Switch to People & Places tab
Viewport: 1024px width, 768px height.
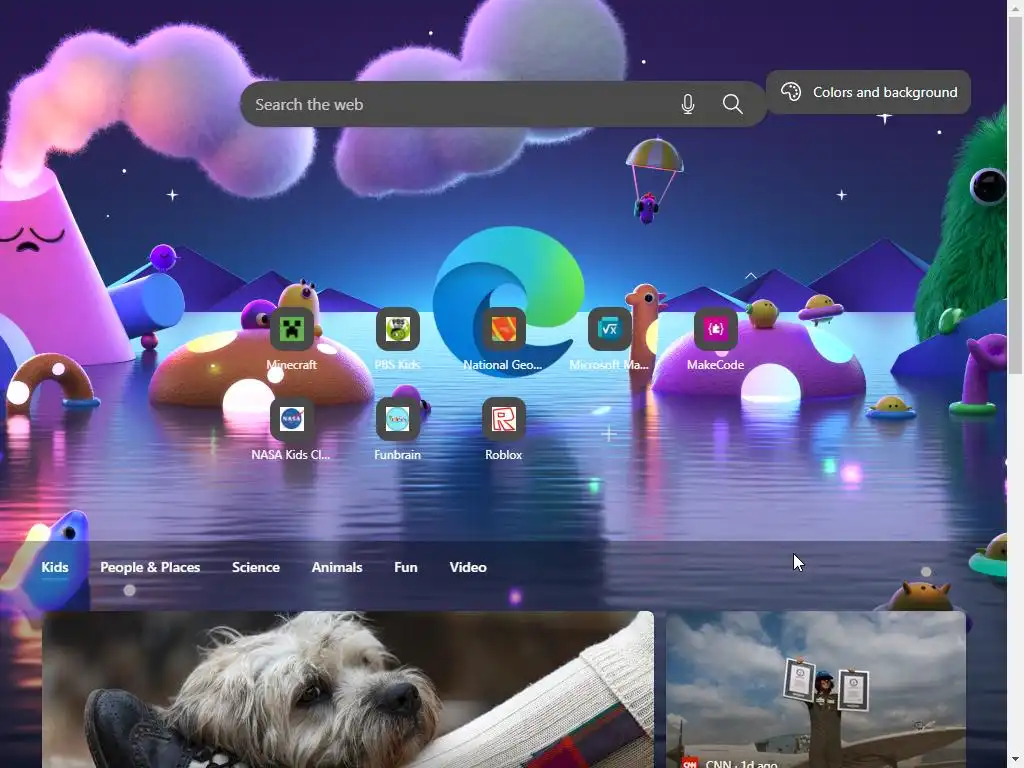pyautogui.click(x=150, y=568)
